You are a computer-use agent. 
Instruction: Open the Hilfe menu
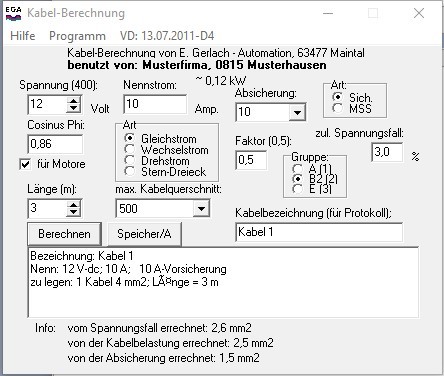point(23,36)
